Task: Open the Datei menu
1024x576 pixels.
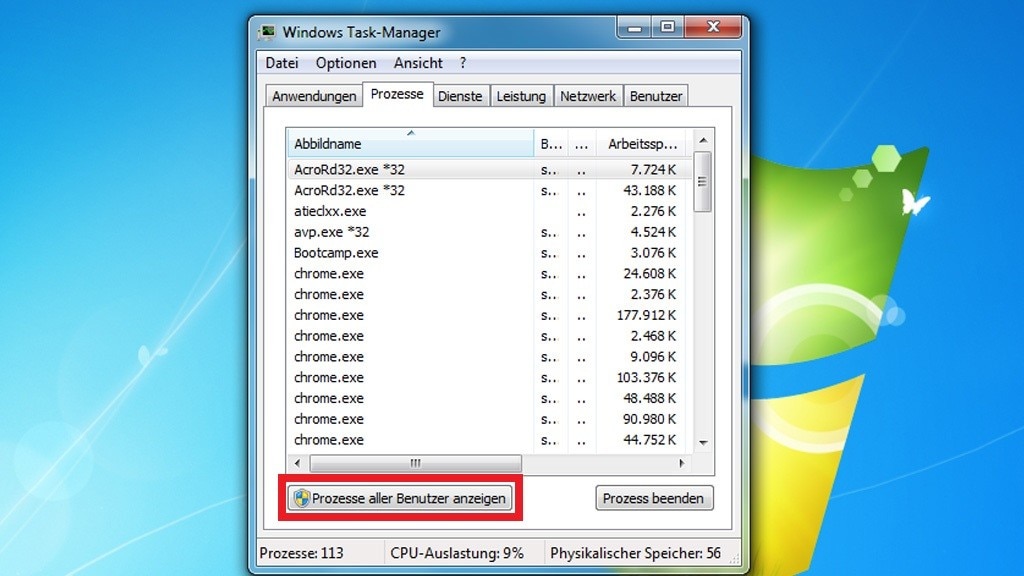Action: coord(282,63)
